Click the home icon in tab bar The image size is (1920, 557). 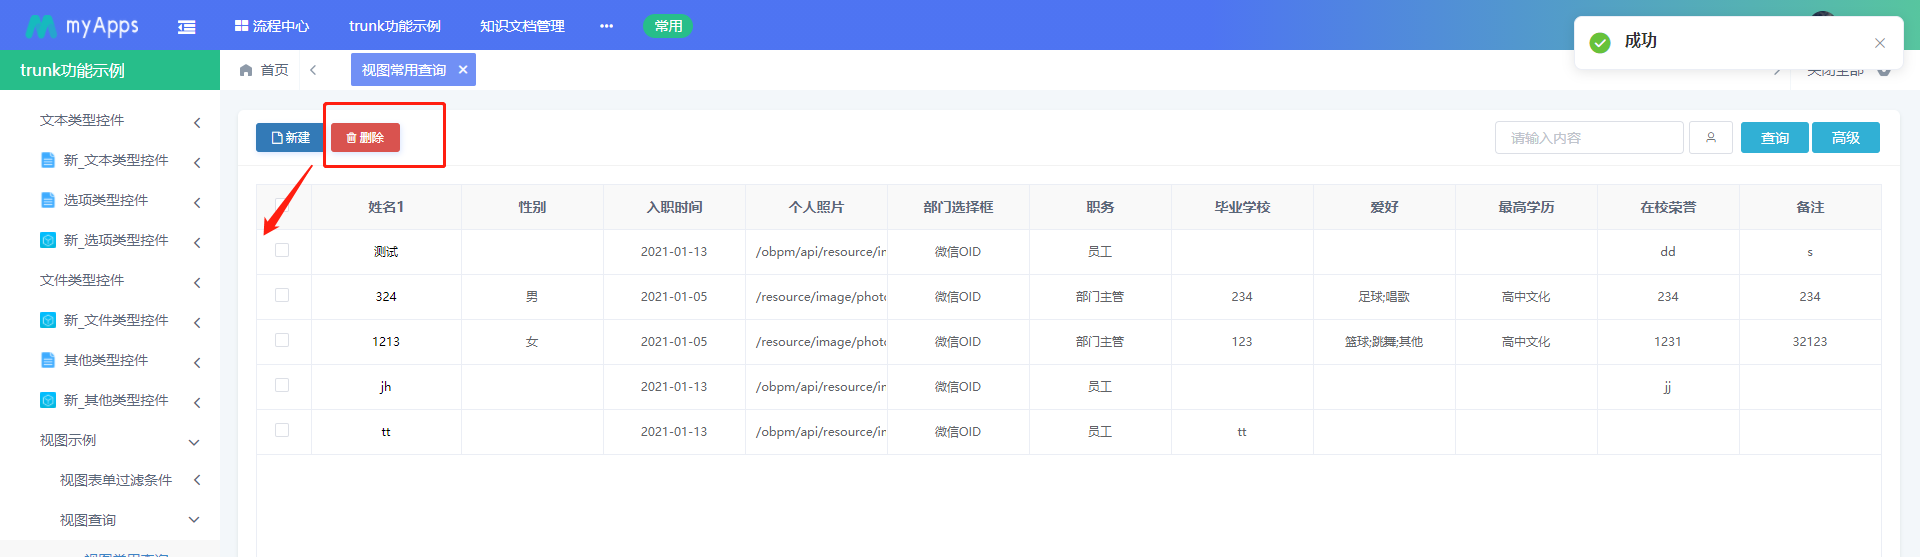click(246, 70)
